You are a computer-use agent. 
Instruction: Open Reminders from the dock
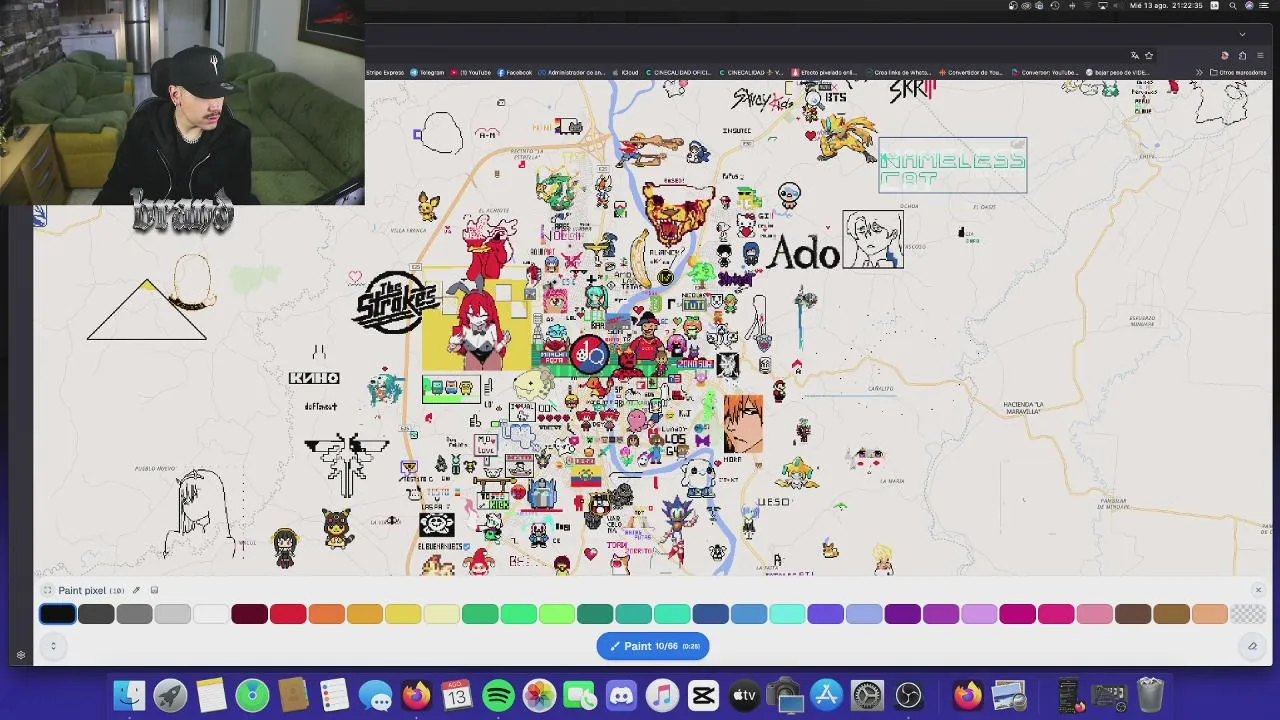click(x=334, y=695)
